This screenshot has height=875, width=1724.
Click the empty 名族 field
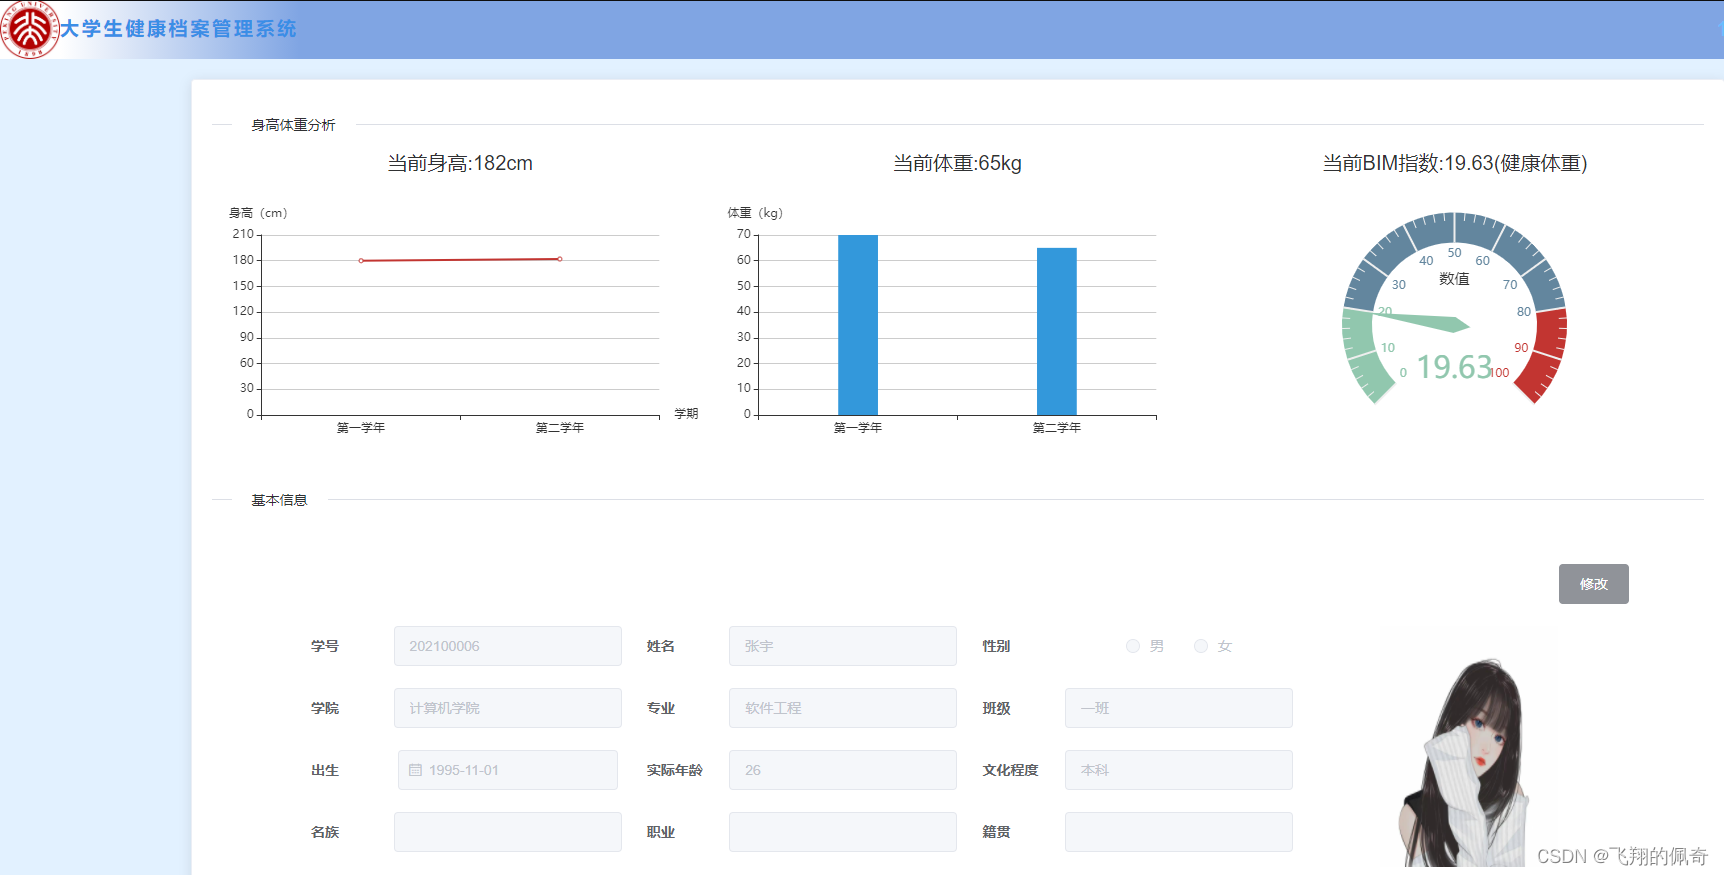508,832
